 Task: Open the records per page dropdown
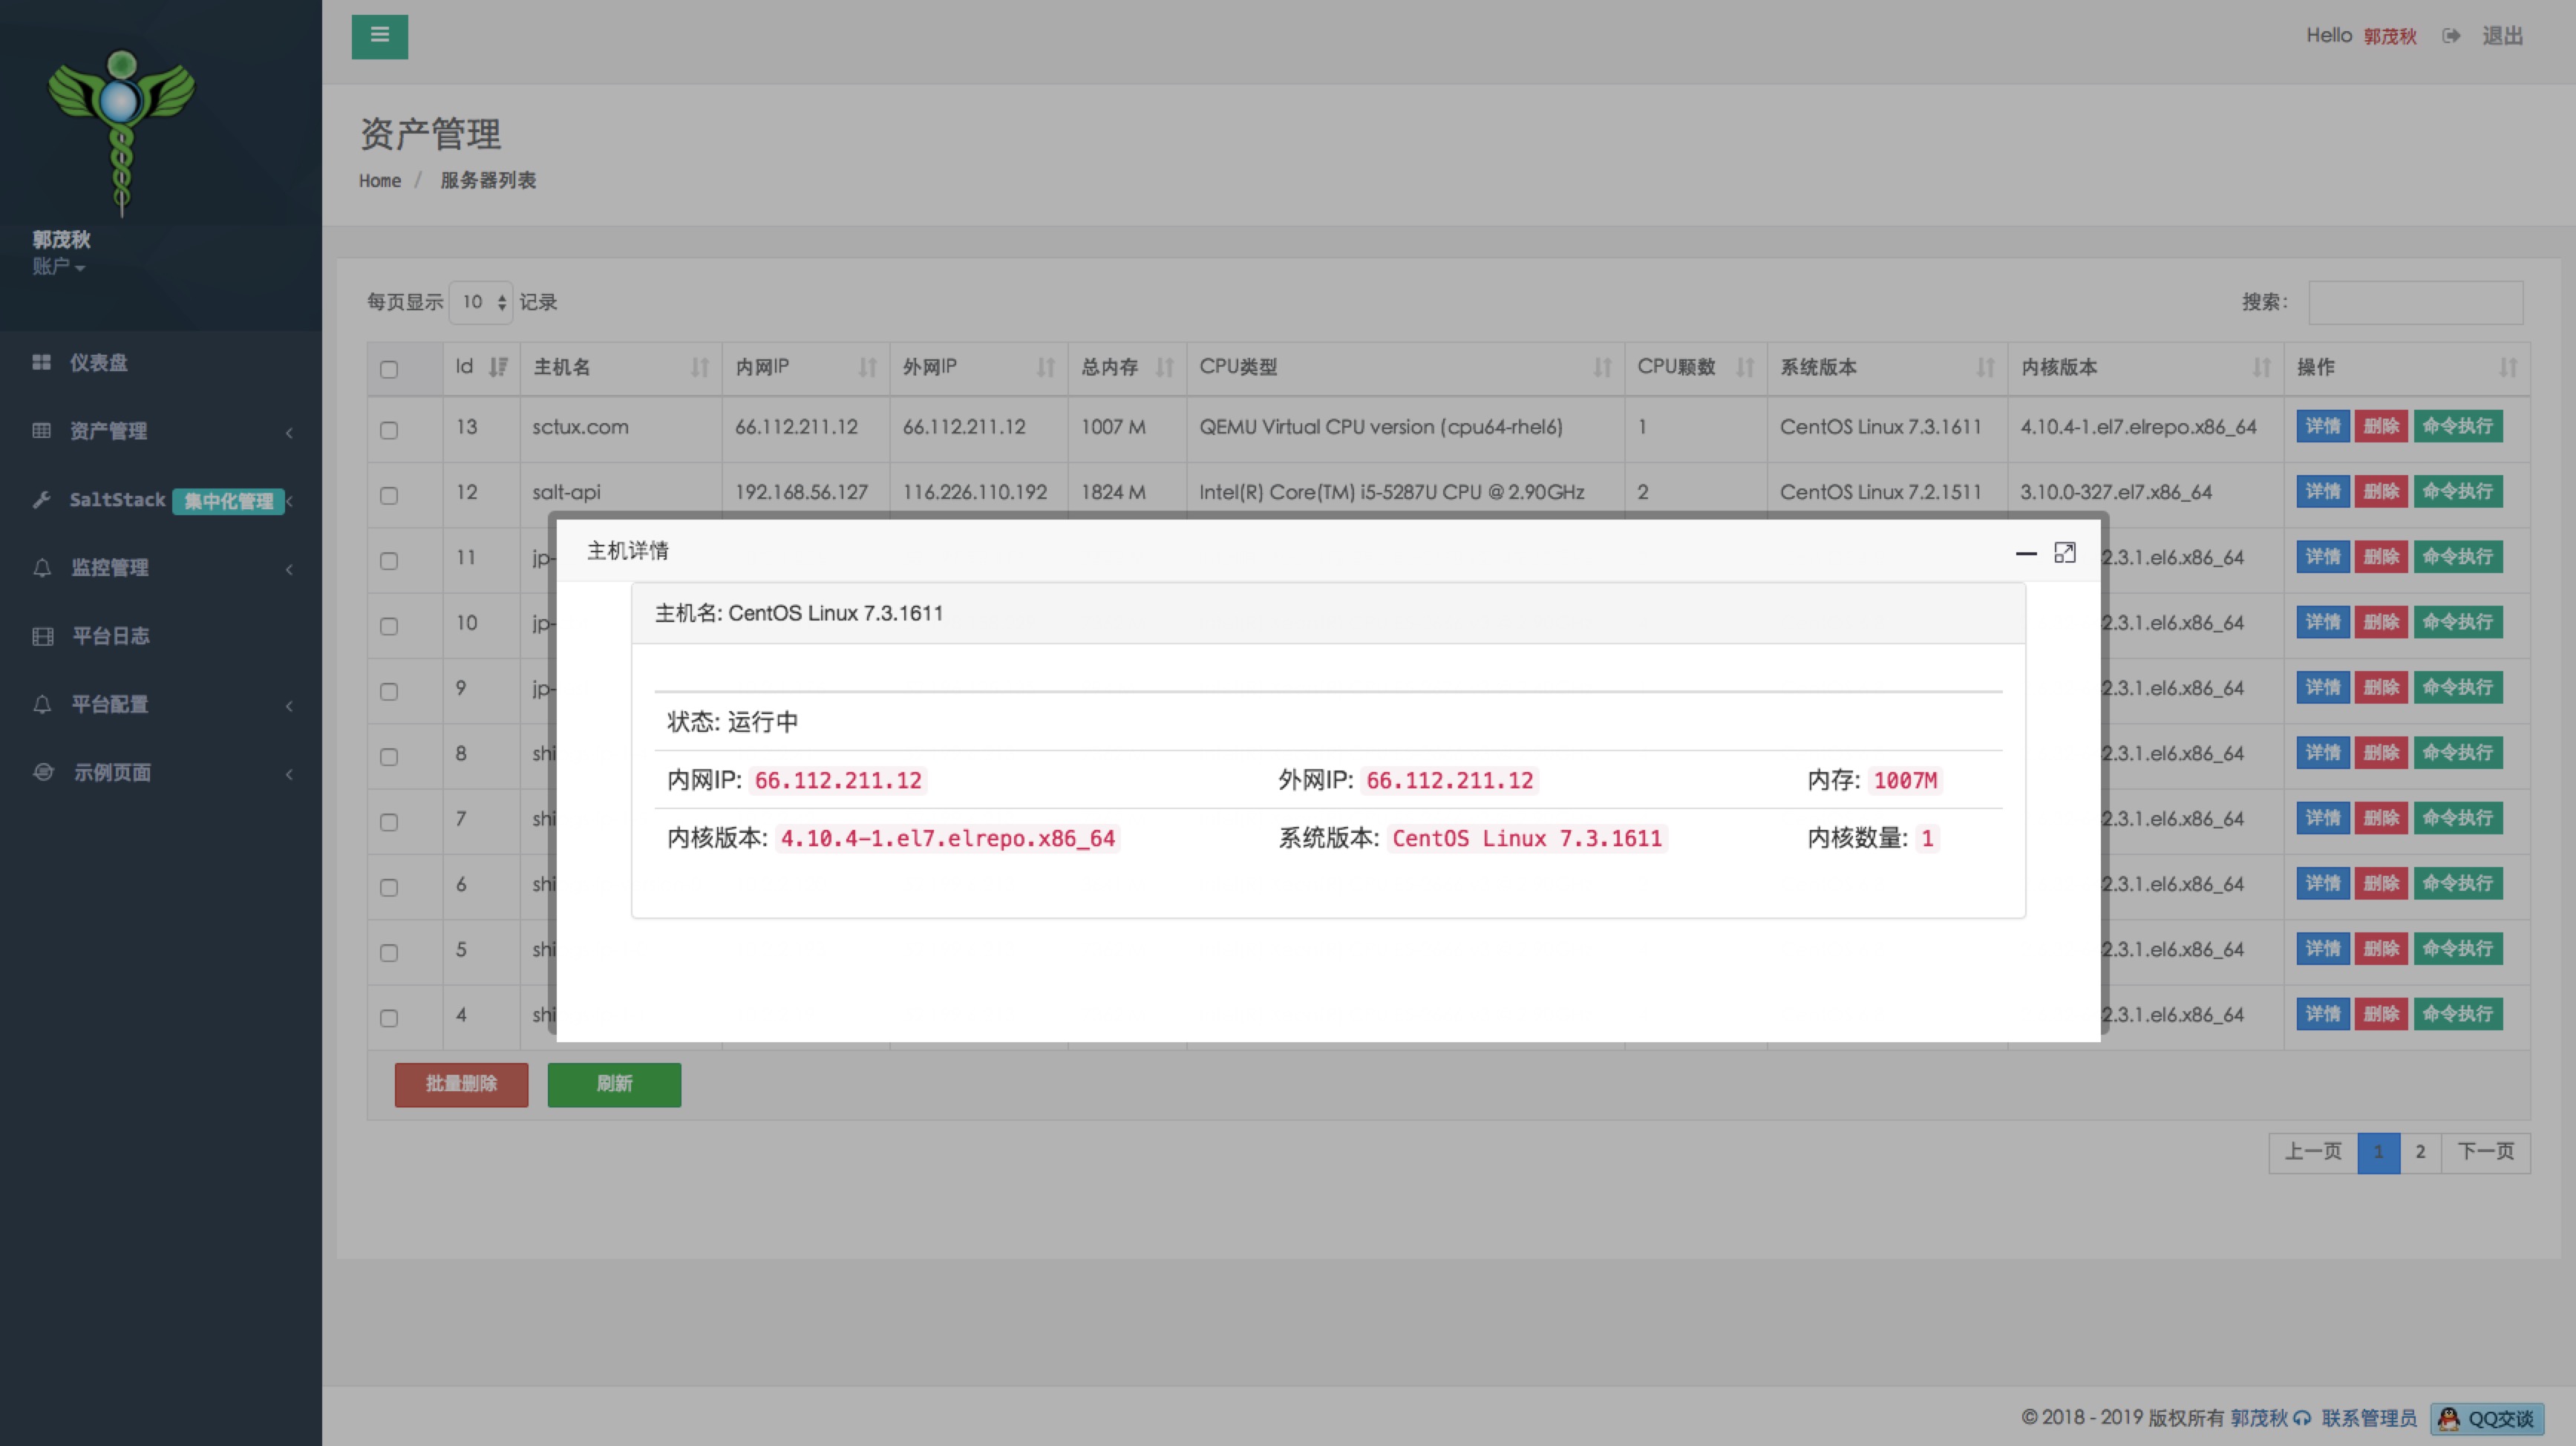(481, 302)
